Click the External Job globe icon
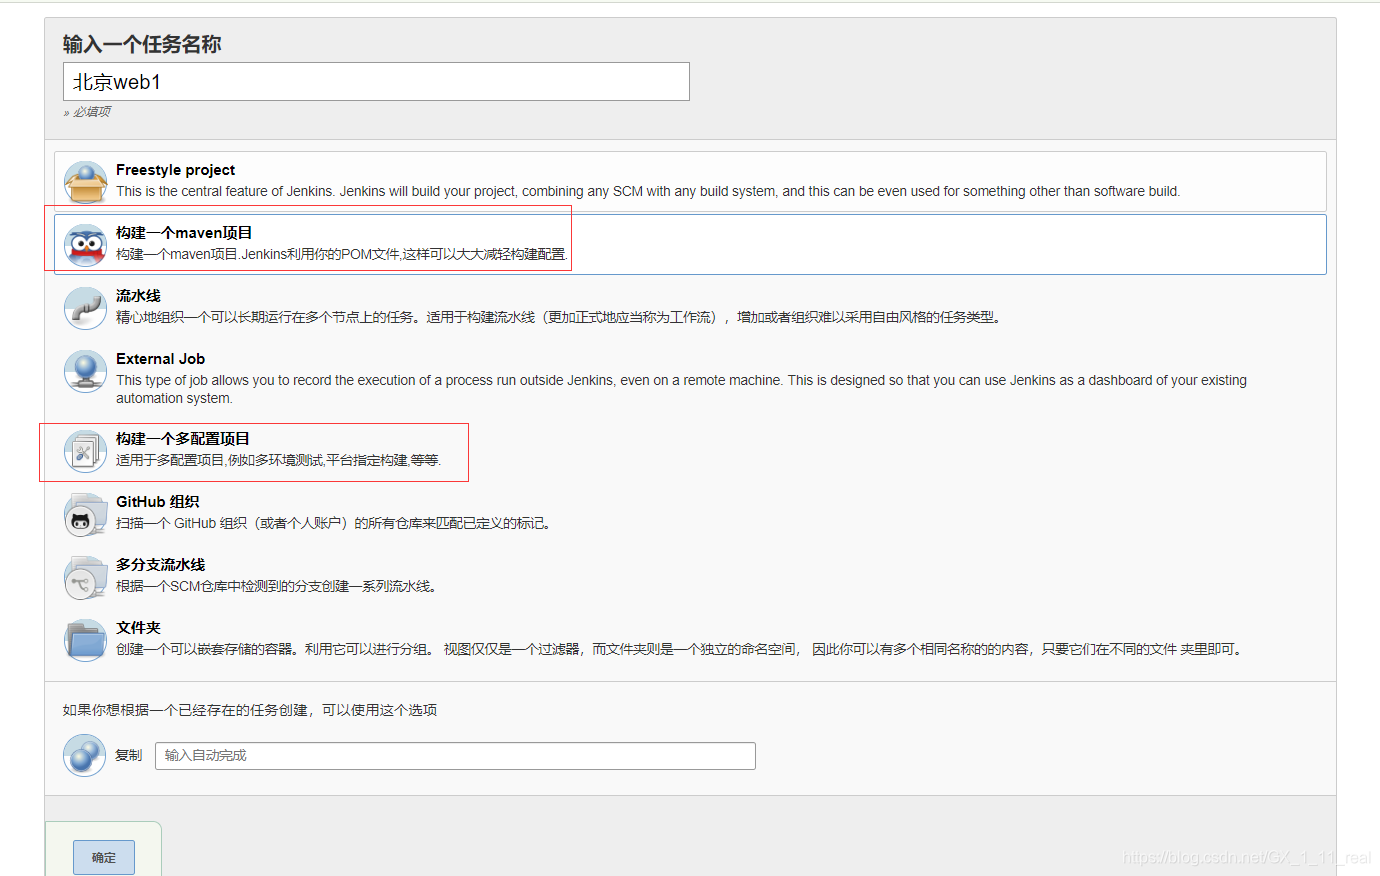 click(x=85, y=371)
